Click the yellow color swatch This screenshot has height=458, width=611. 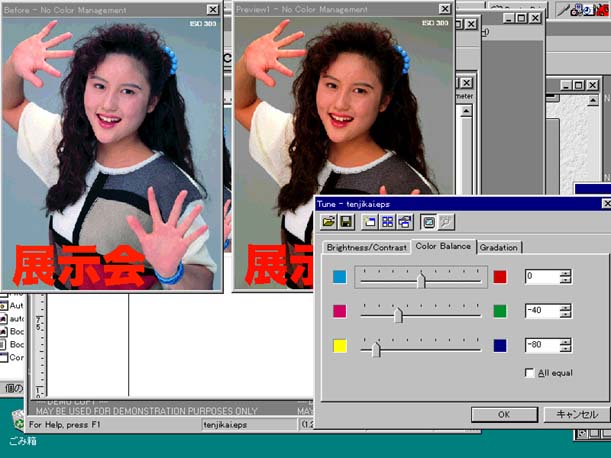coord(340,346)
